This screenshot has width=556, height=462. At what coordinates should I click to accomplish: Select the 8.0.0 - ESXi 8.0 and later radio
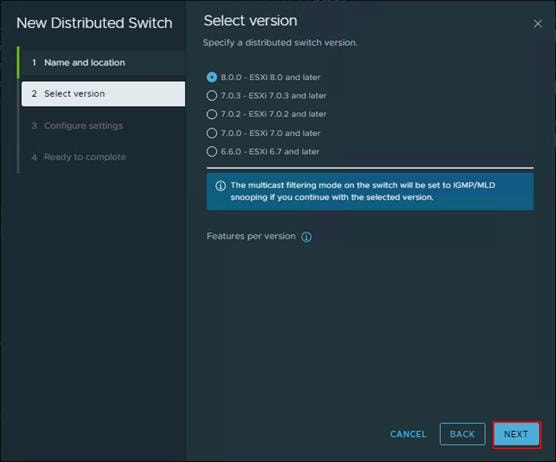[x=212, y=77]
